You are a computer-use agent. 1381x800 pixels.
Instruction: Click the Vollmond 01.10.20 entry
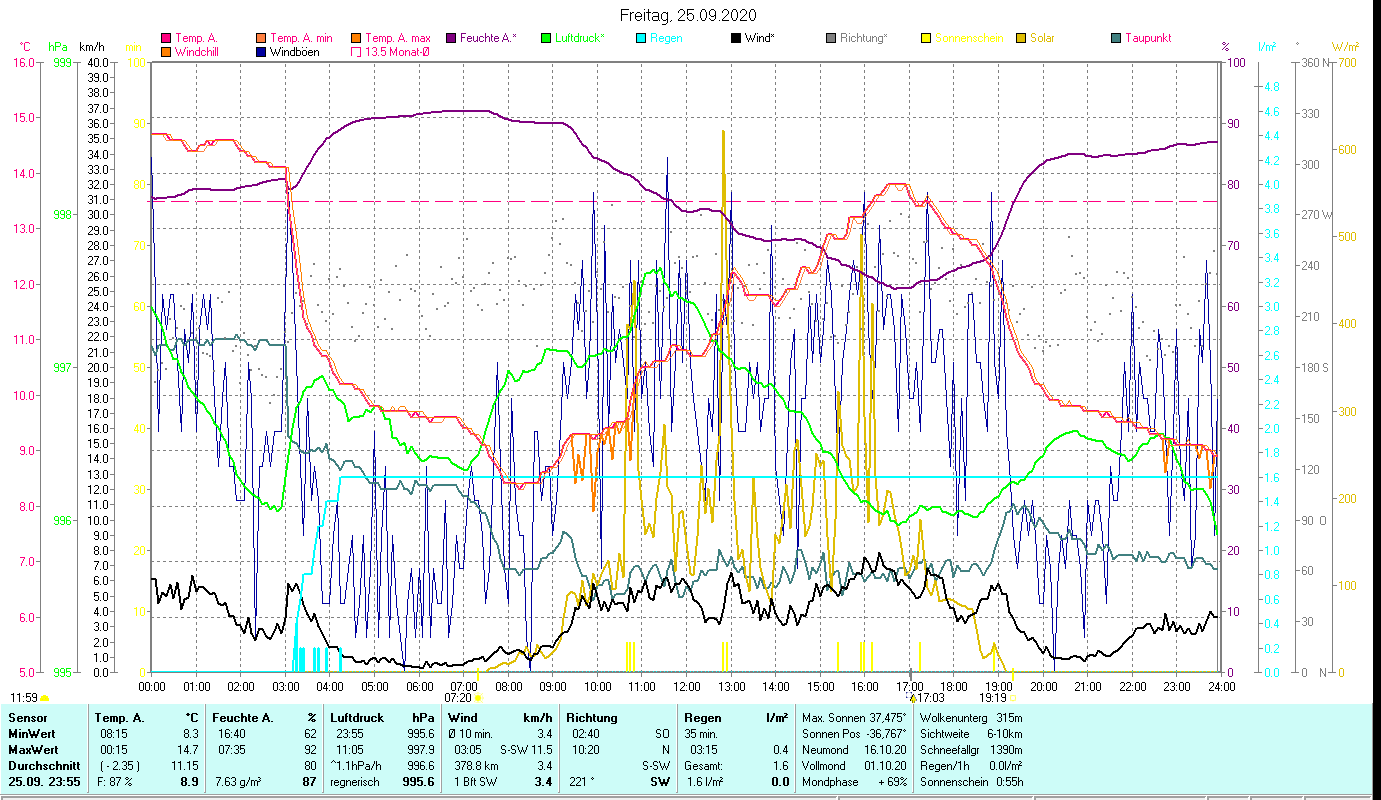pos(854,766)
